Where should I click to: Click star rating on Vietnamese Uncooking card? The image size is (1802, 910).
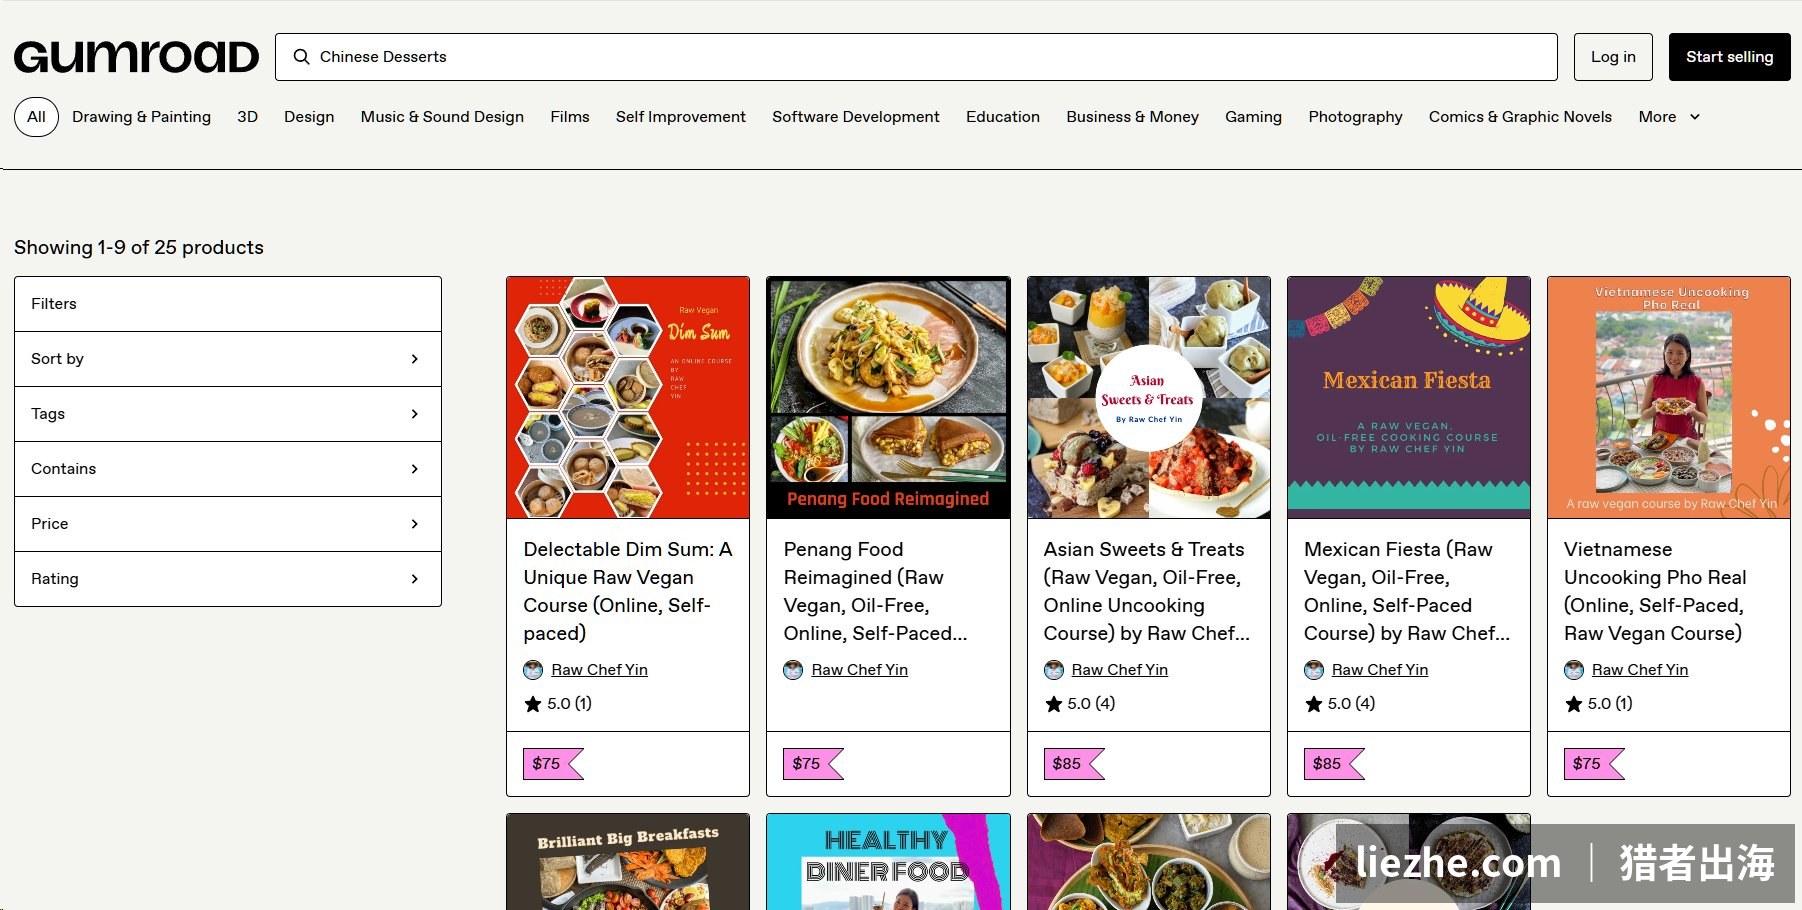(1599, 704)
